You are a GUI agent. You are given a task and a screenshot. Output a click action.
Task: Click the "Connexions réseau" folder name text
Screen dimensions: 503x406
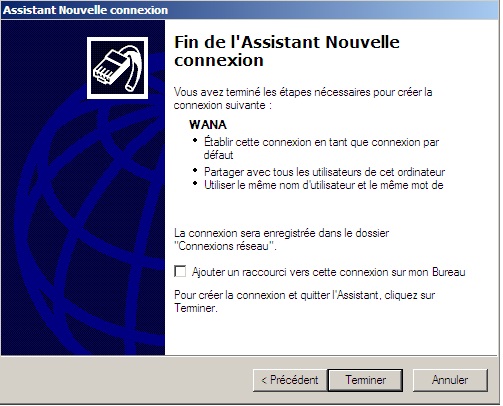point(224,246)
